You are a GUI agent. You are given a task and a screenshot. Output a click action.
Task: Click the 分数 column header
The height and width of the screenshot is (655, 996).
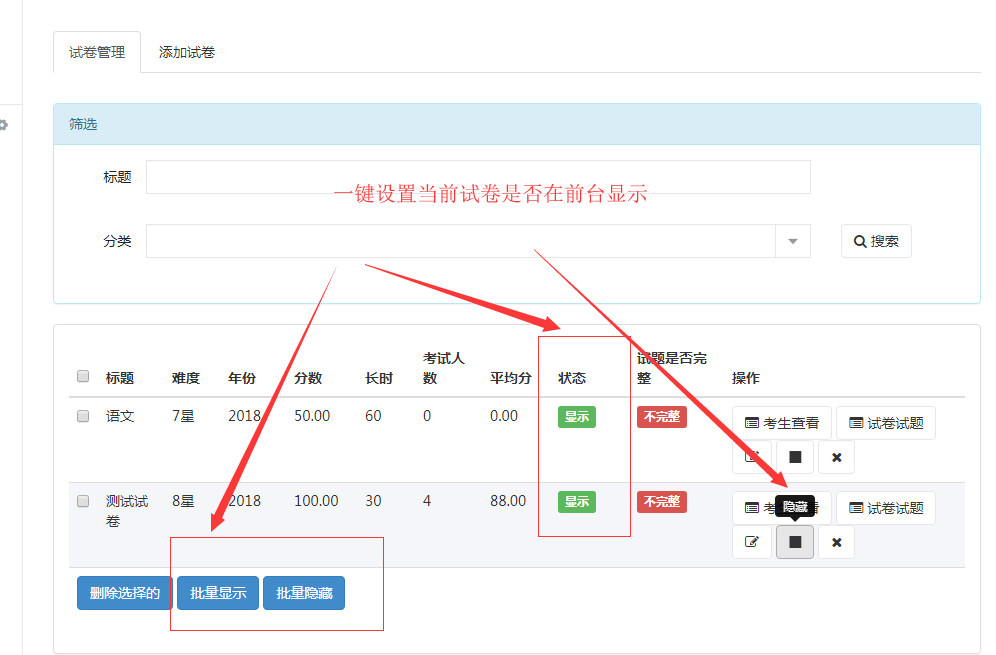308,379
